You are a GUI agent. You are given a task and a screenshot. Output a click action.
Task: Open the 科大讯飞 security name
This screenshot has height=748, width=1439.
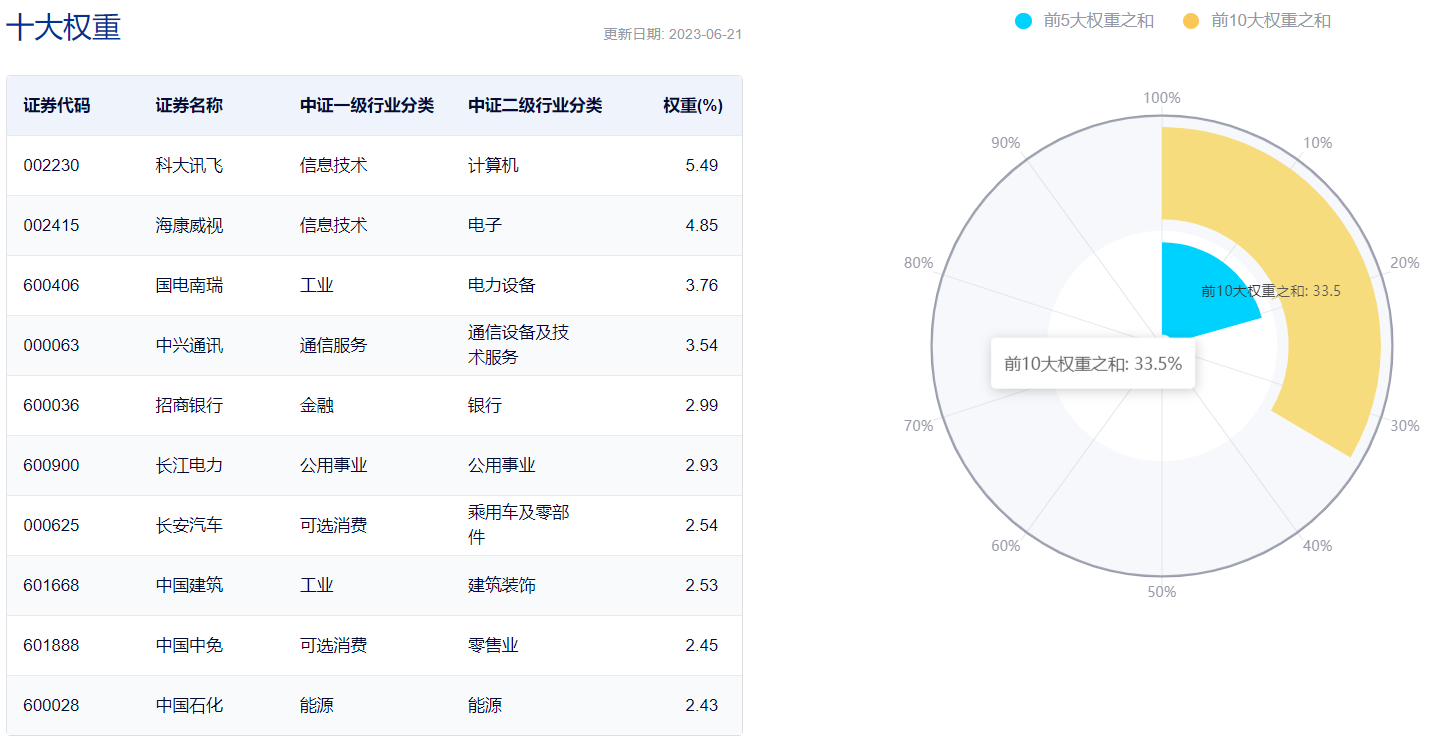coord(189,166)
